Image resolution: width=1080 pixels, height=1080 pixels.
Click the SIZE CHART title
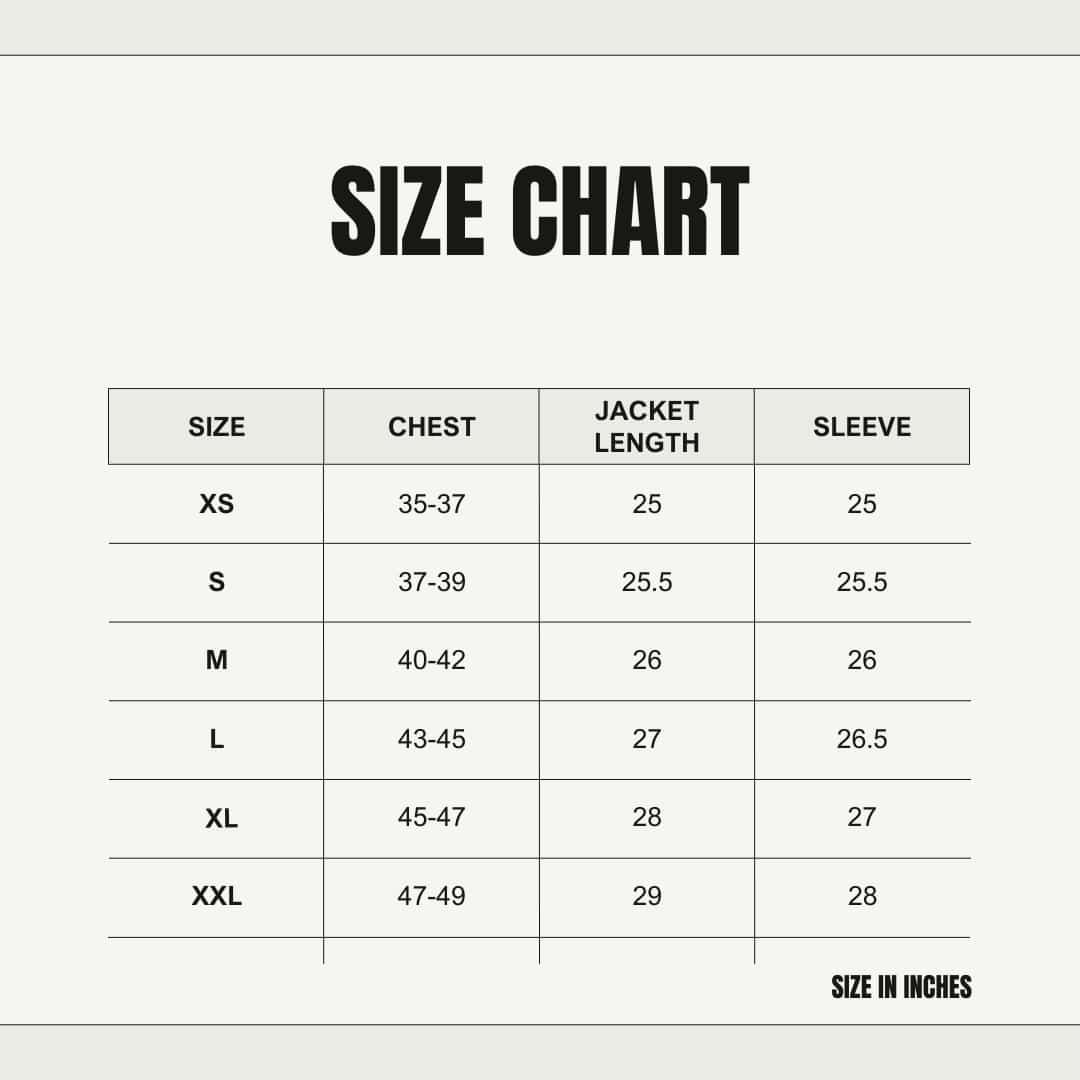click(x=539, y=212)
